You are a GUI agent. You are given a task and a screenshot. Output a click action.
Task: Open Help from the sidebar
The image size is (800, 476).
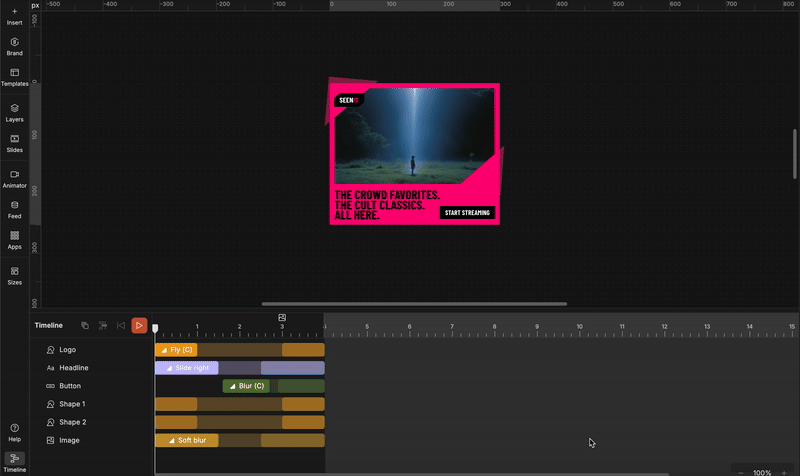coord(14,432)
